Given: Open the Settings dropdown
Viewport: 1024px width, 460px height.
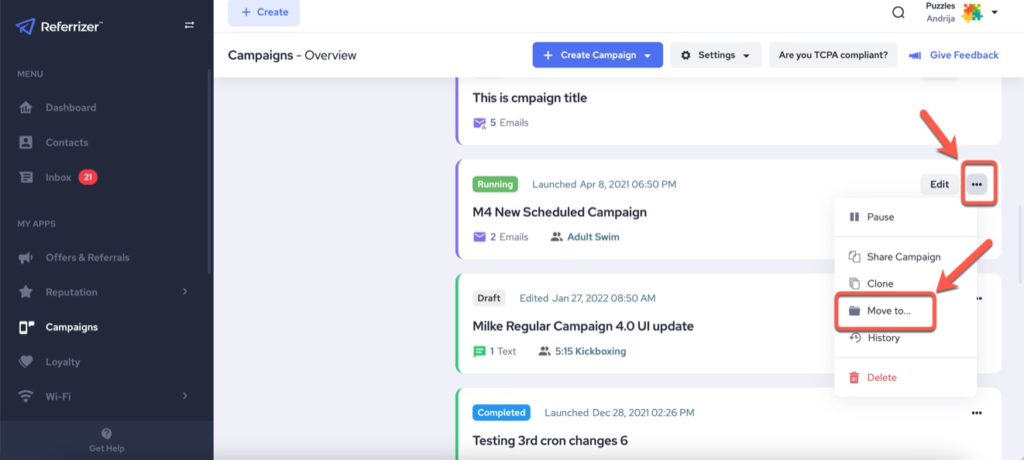Looking at the screenshot, I should point(715,55).
